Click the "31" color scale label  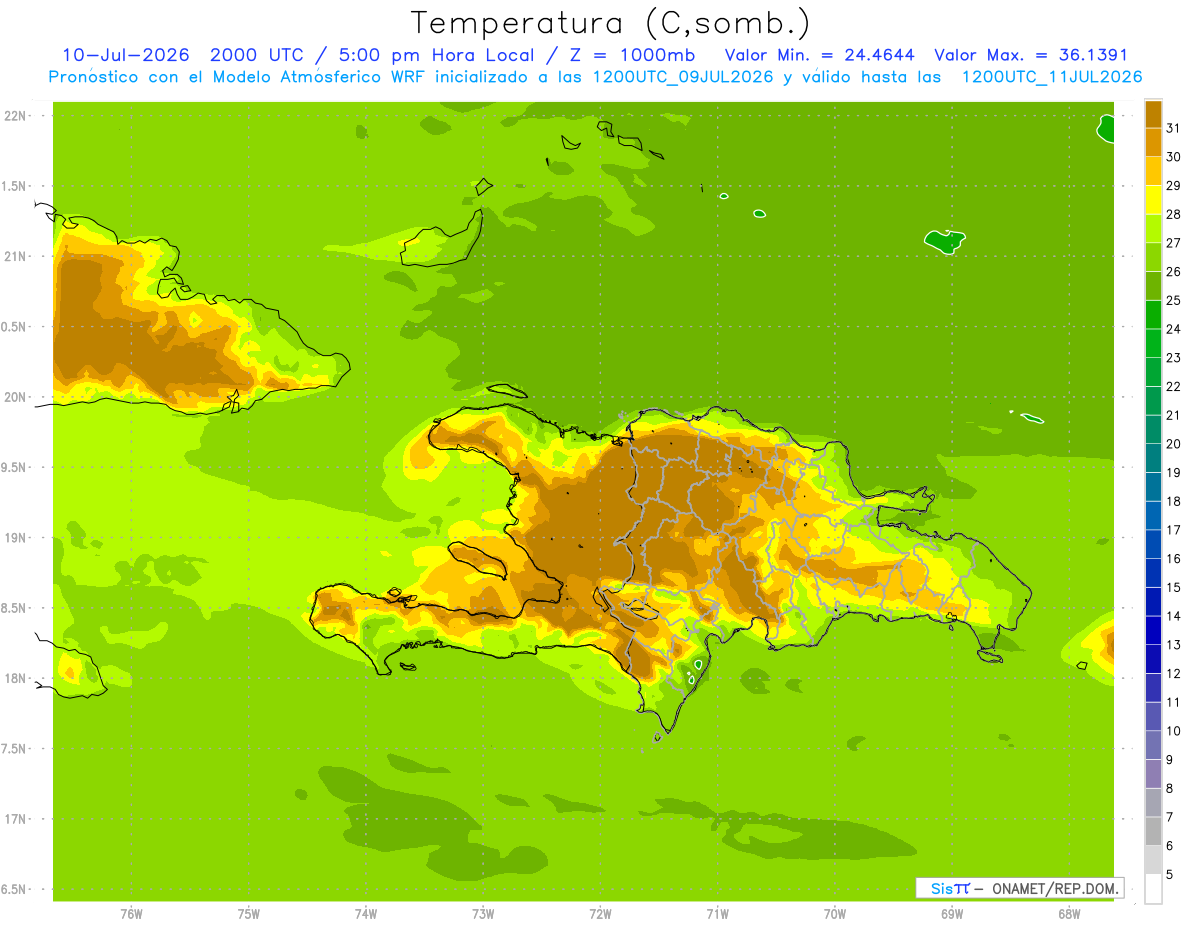click(1173, 128)
